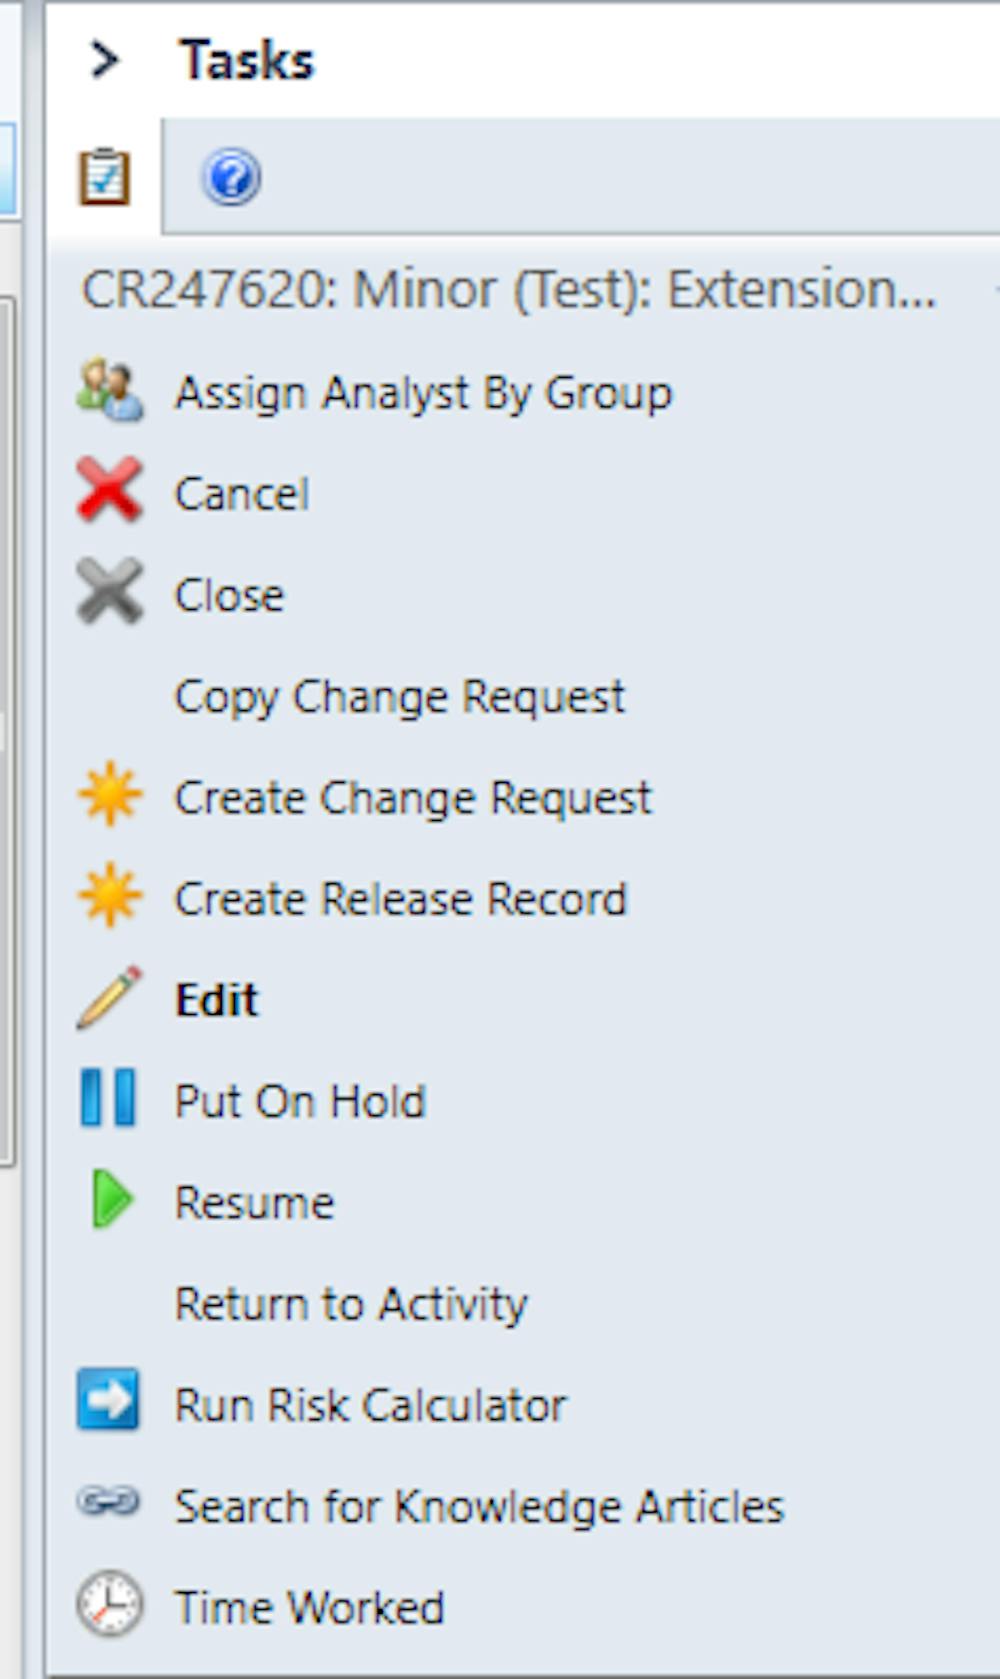This screenshot has height=1679, width=1000.
Task: Click the gray X Close icon
Action: [x=109, y=592]
